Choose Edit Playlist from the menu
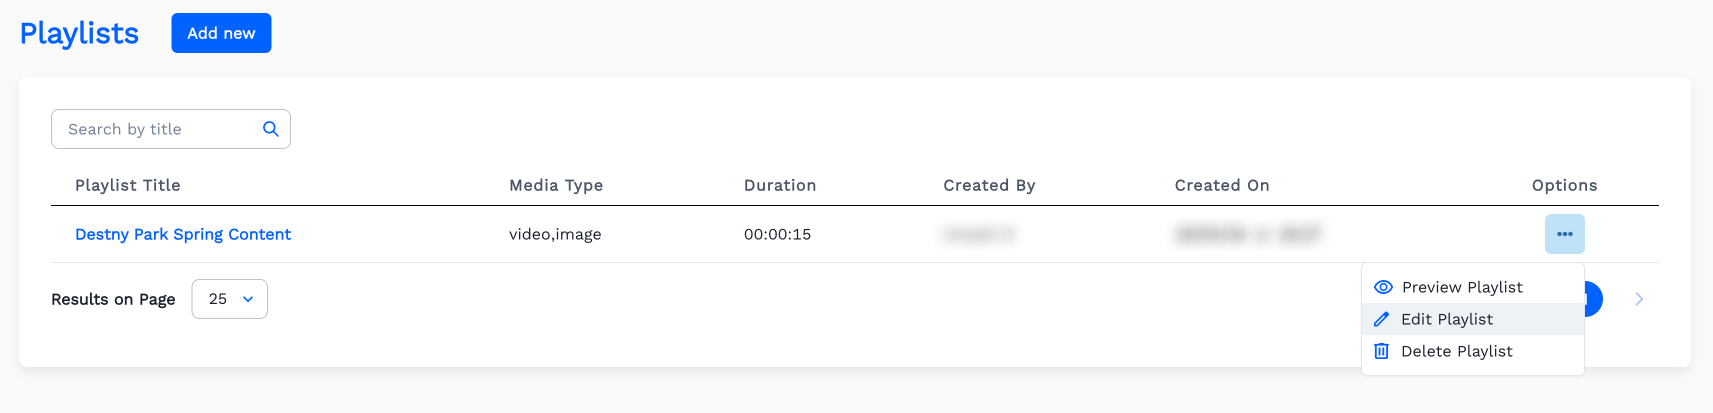Image resolution: width=1713 pixels, height=413 pixels. (1447, 319)
